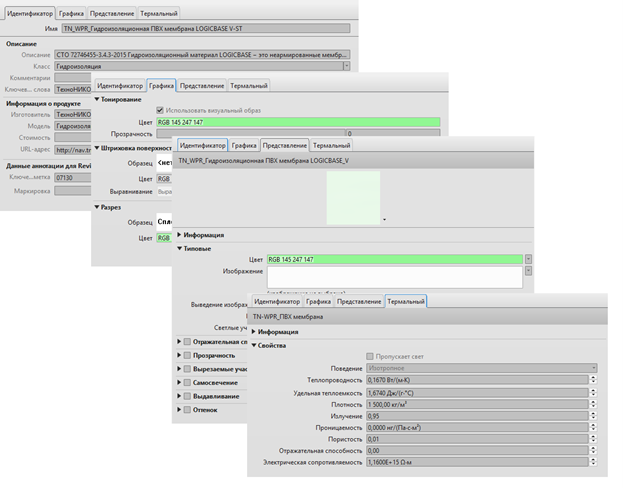This screenshot has width=623, height=488.
Task: Toggle the Использовать визуальный образ checkbox
Action: tap(161, 109)
